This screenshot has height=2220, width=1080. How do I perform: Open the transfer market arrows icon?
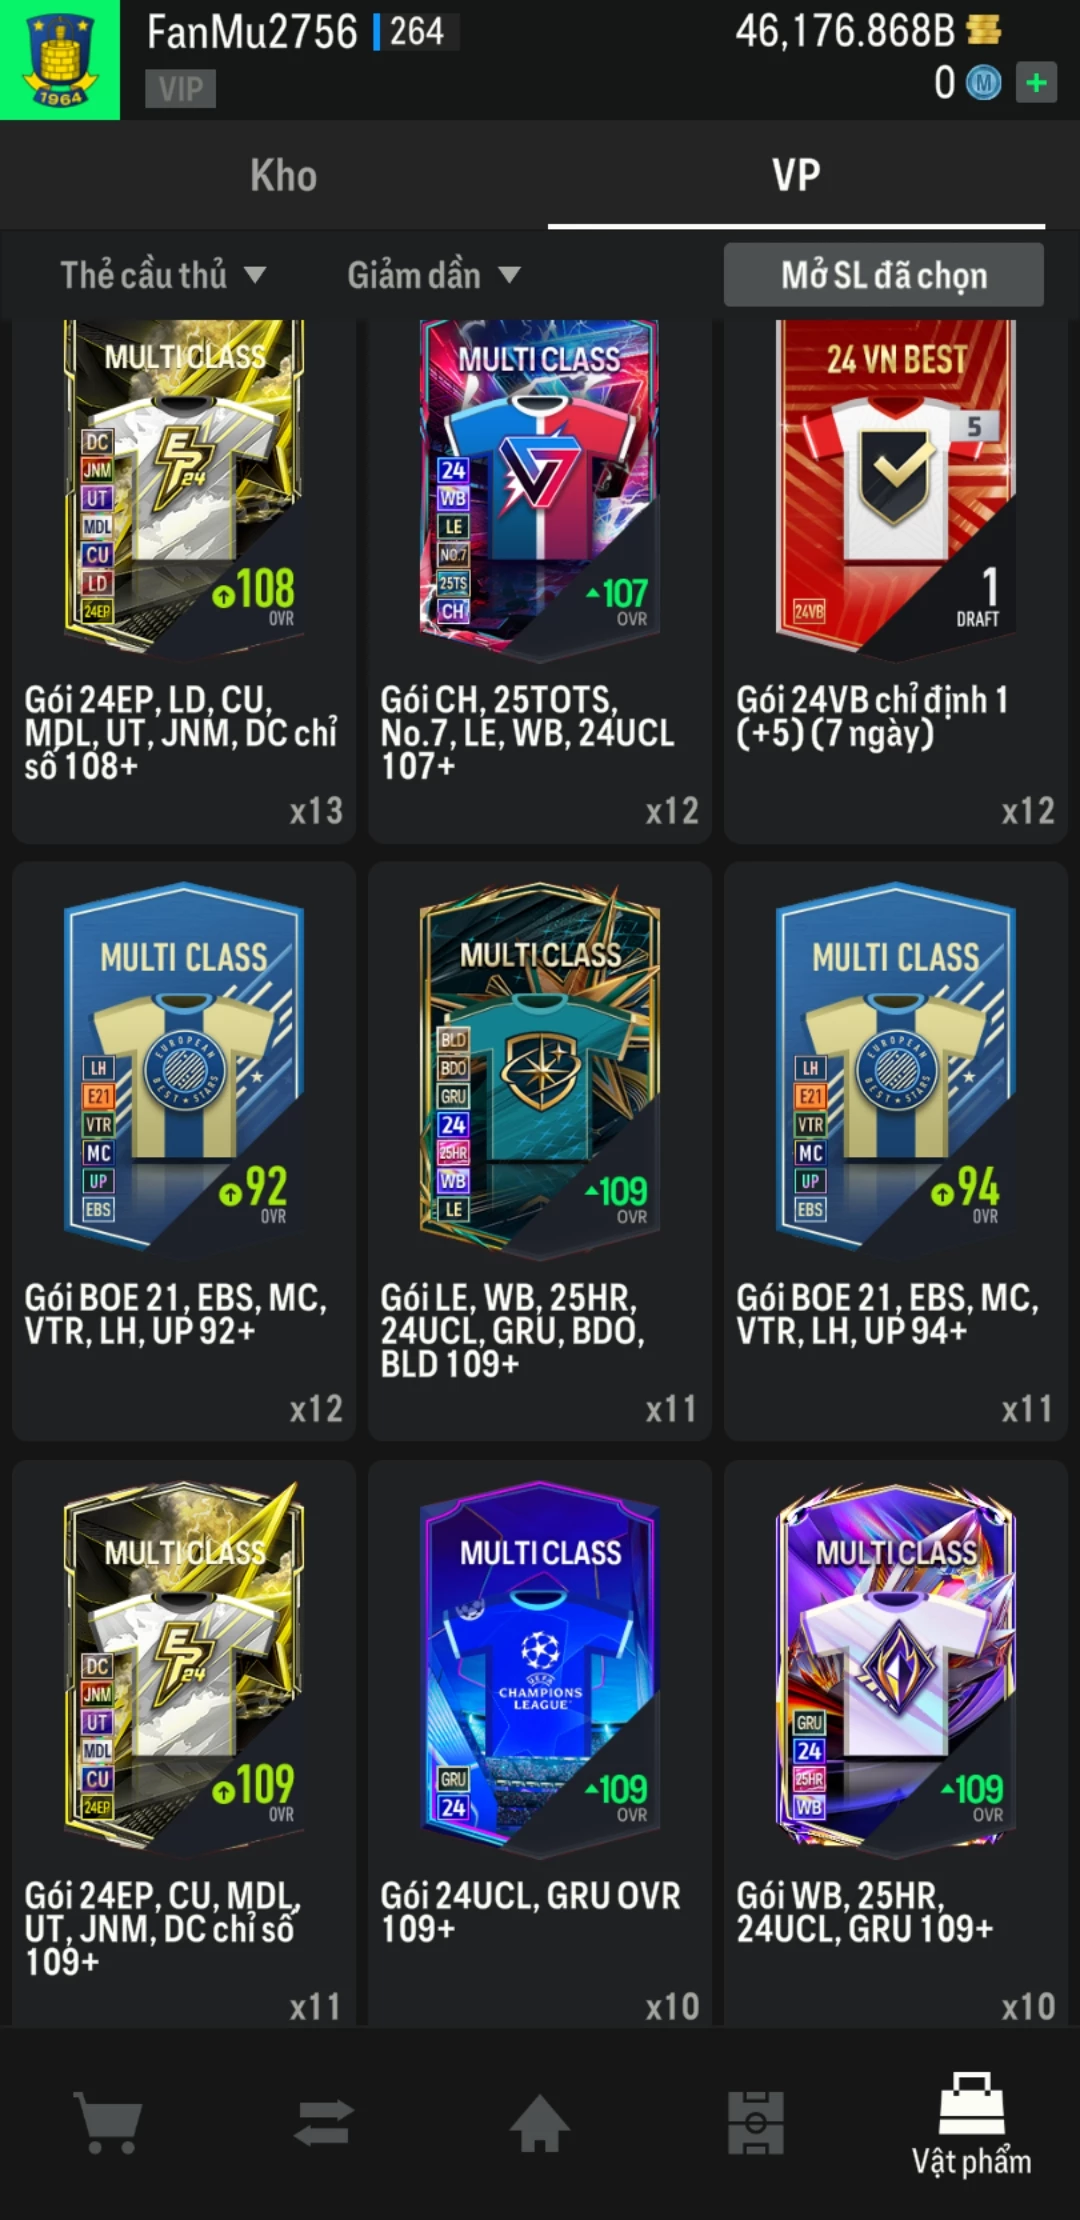324,2122
